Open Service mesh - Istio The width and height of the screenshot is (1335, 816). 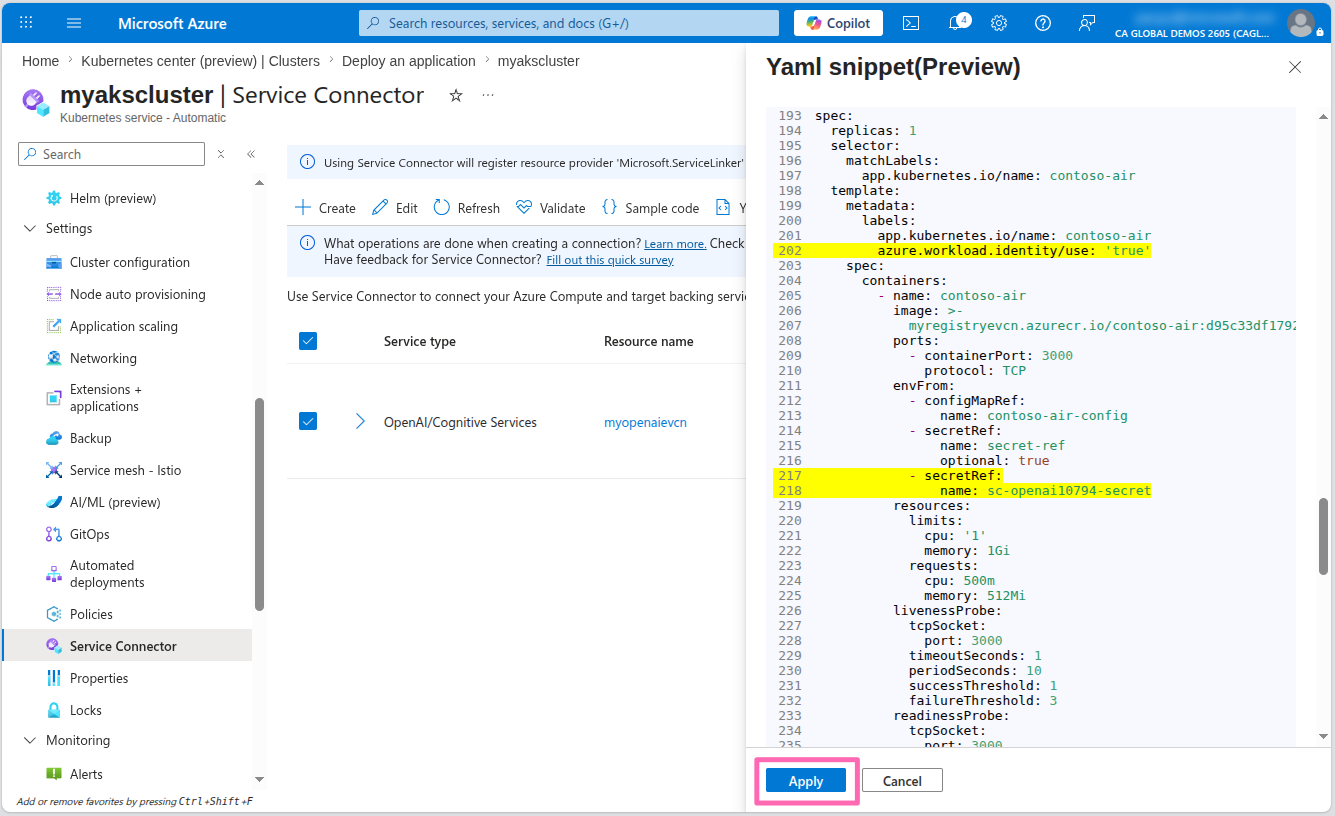(125, 470)
